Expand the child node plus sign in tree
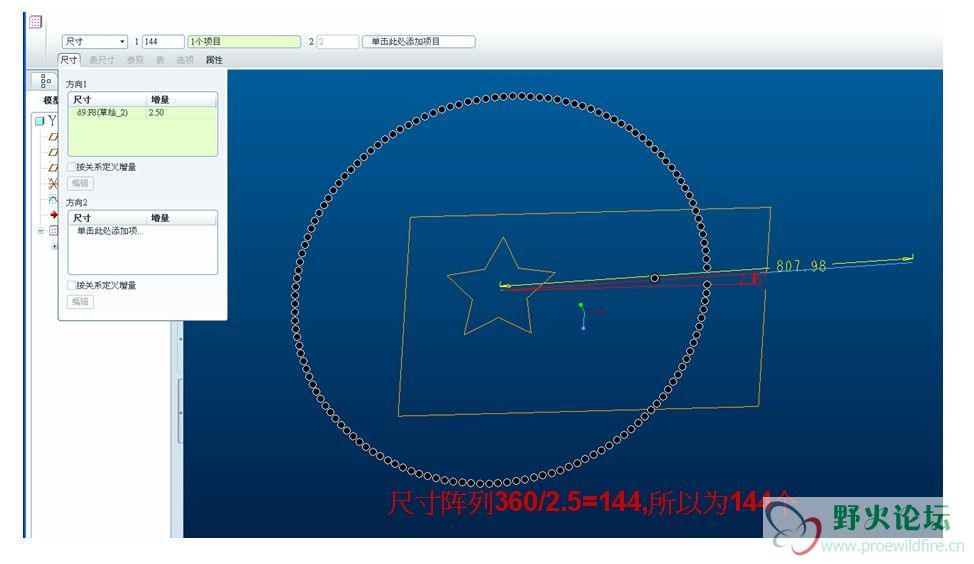974x564 pixels. click(x=54, y=247)
